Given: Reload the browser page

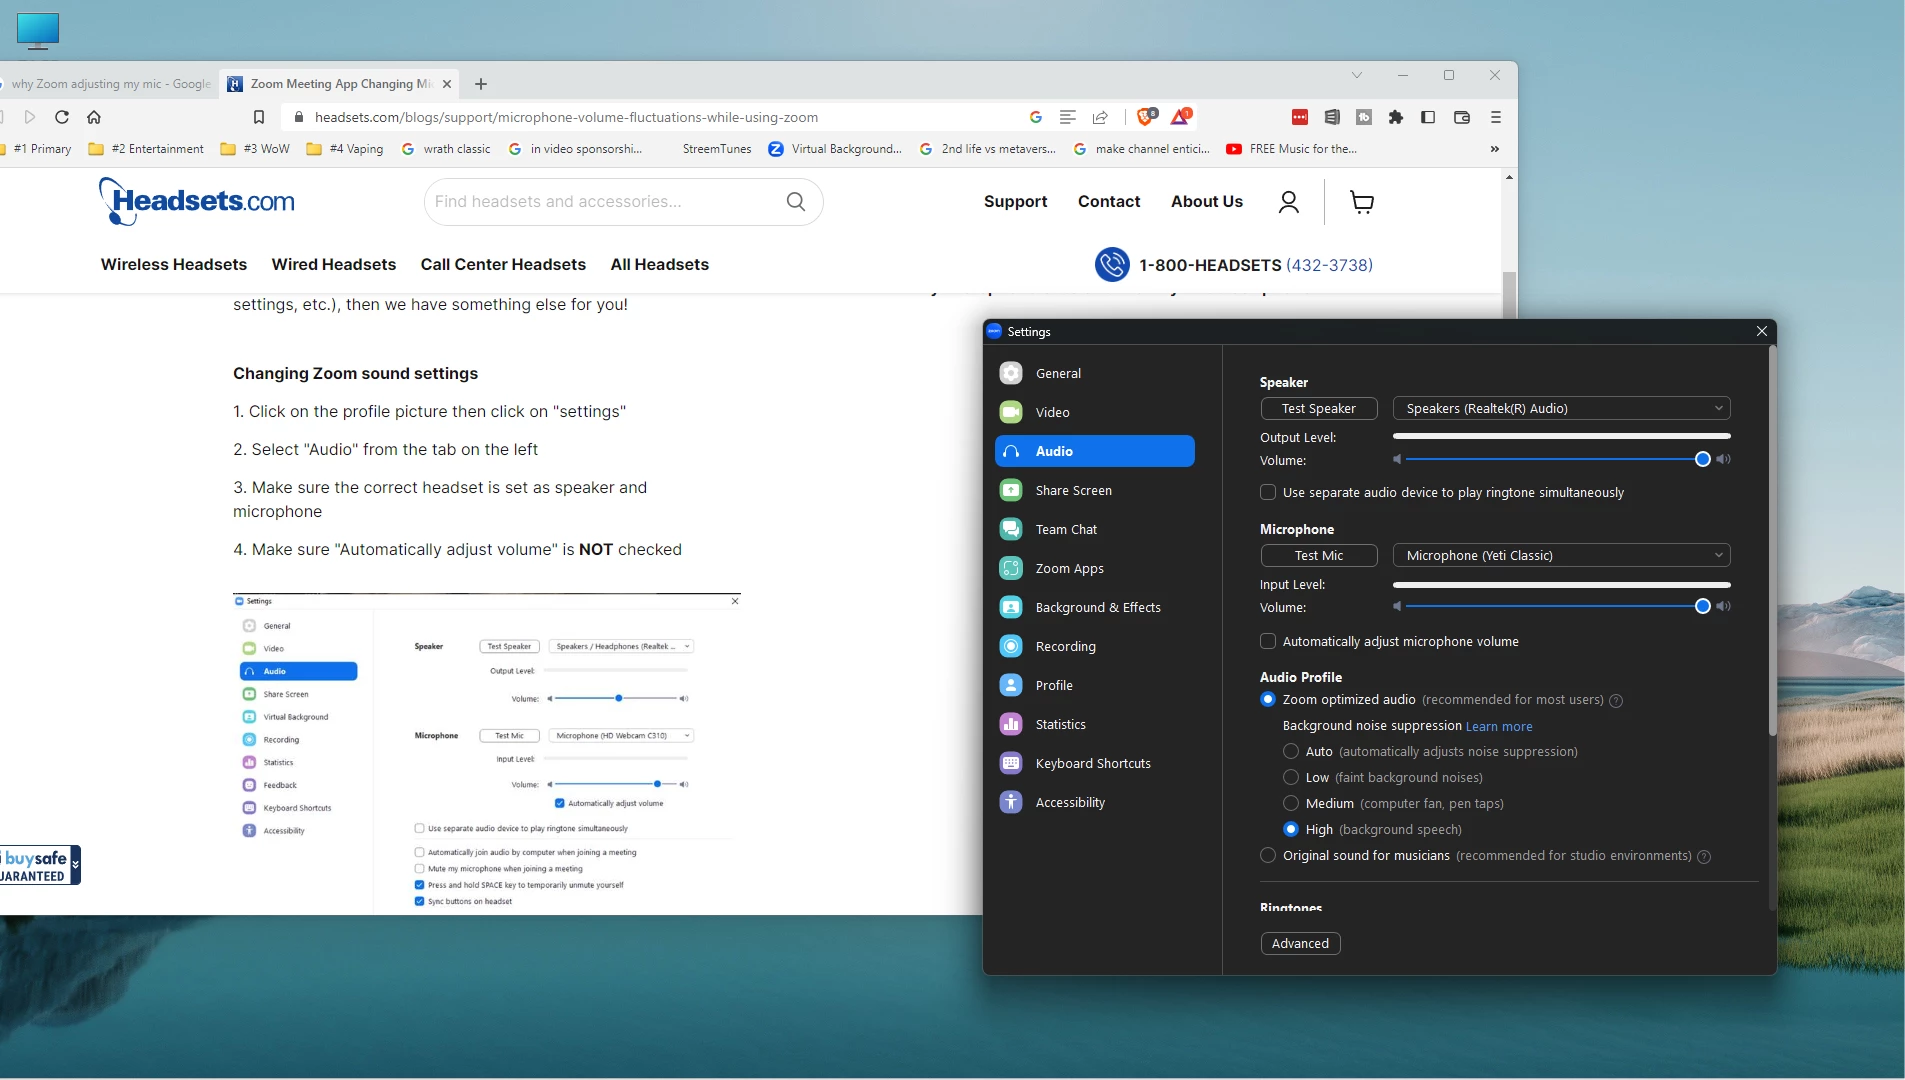Looking at the screenshot, I should point(62,117).
